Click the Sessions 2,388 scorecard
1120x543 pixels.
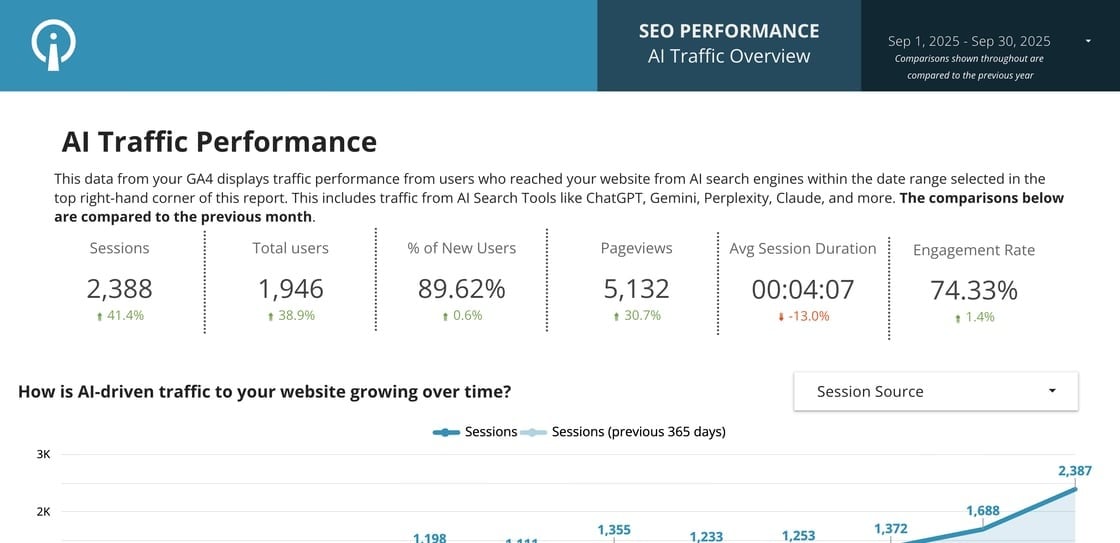pos(119,289)
